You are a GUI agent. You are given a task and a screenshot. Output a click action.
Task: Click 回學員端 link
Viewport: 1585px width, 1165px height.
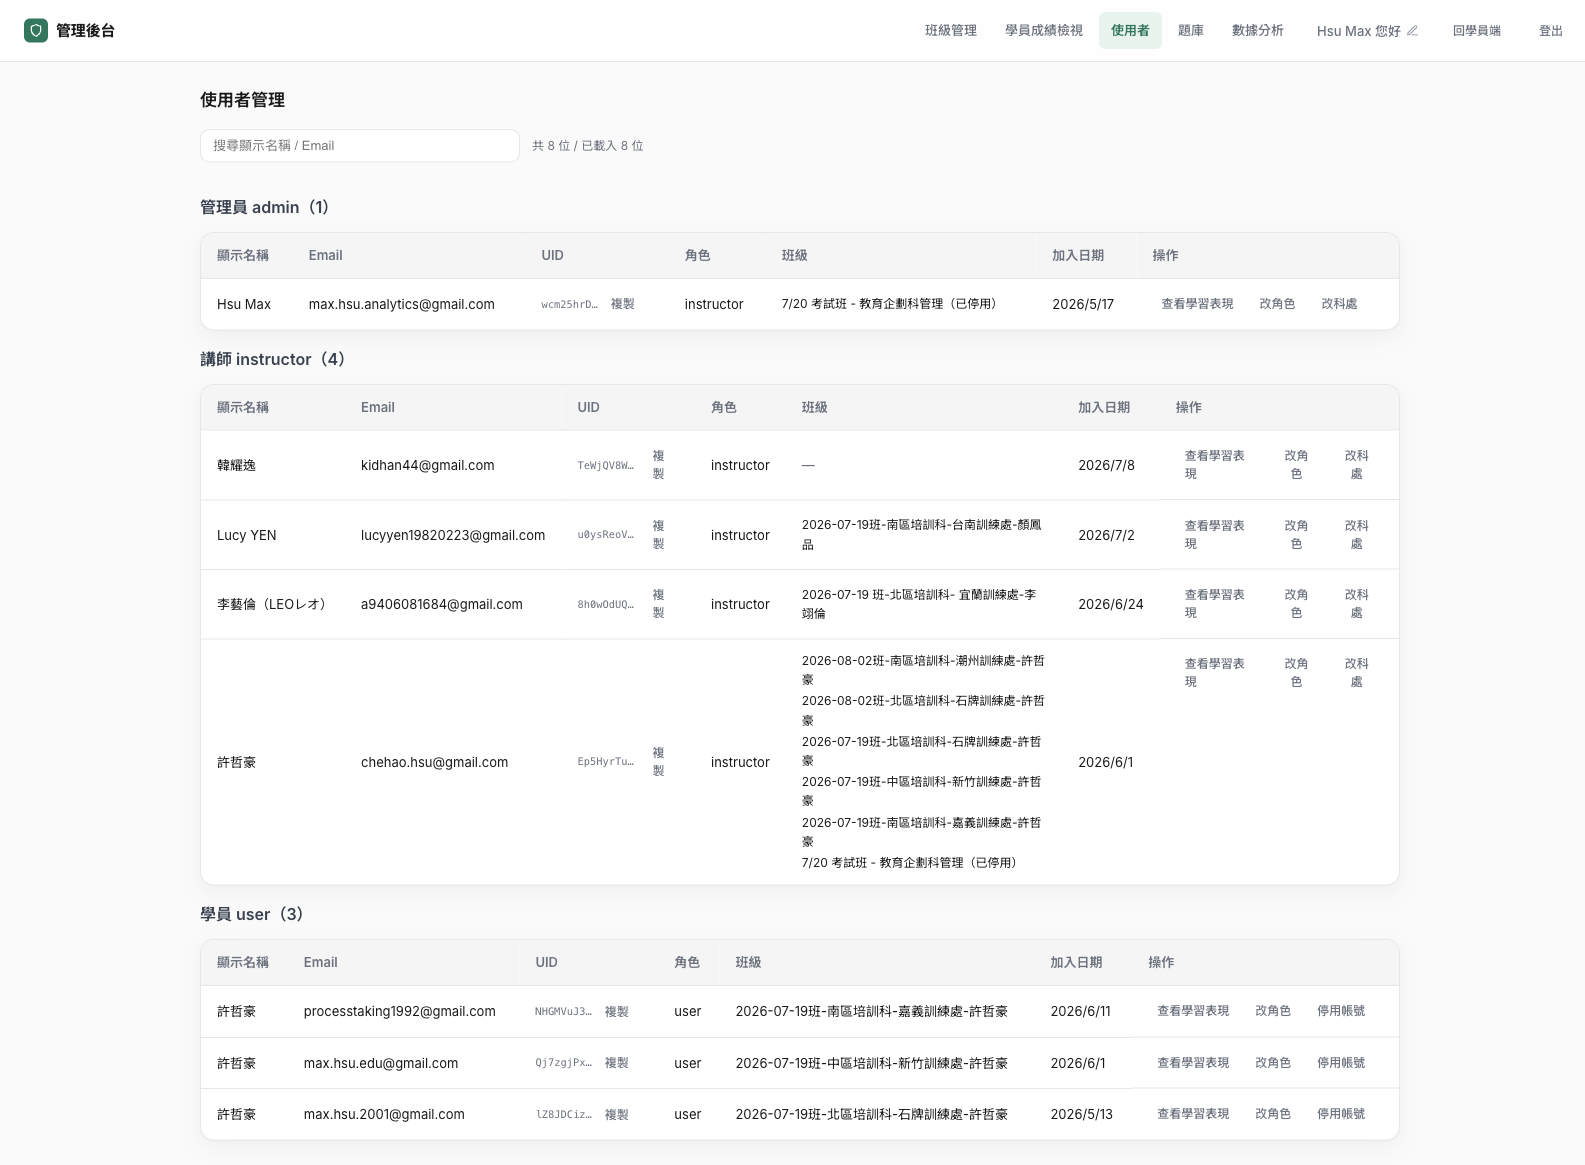click(x=1476, y=31)
